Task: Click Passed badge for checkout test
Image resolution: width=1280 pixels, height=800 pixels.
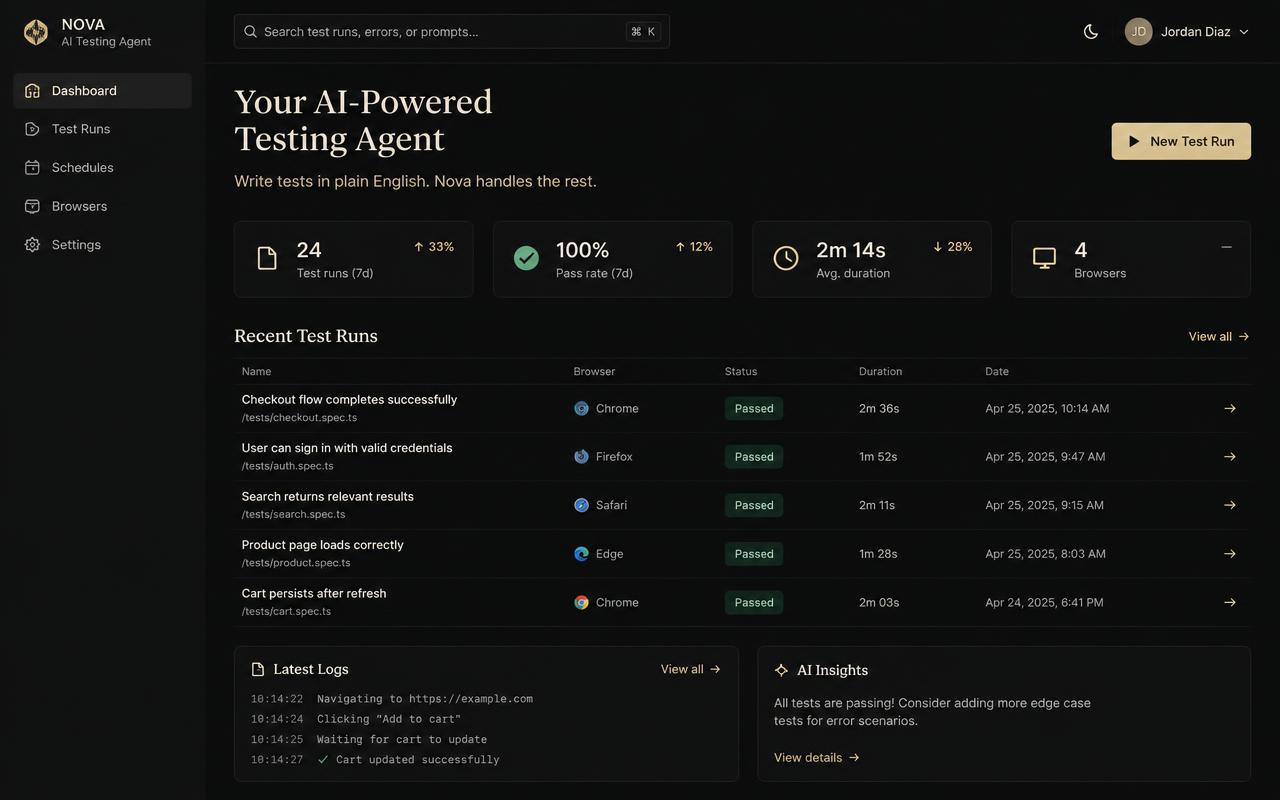Action: 754,408
